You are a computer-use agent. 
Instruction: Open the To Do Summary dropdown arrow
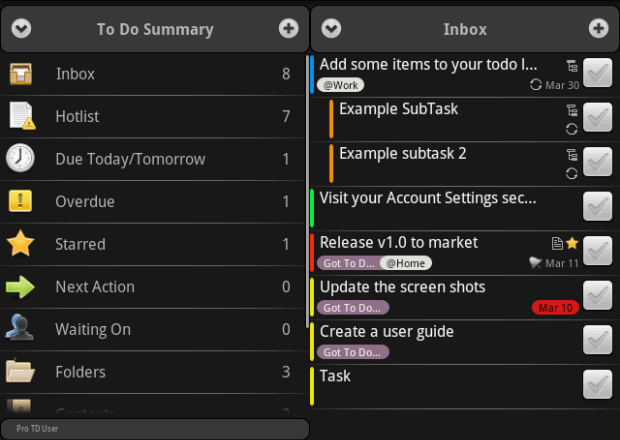[x=21, y=28]
